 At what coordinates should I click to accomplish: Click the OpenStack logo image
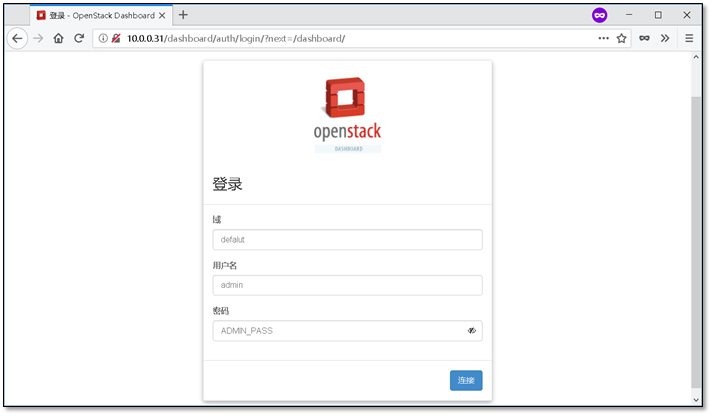[x=347, y=115]
